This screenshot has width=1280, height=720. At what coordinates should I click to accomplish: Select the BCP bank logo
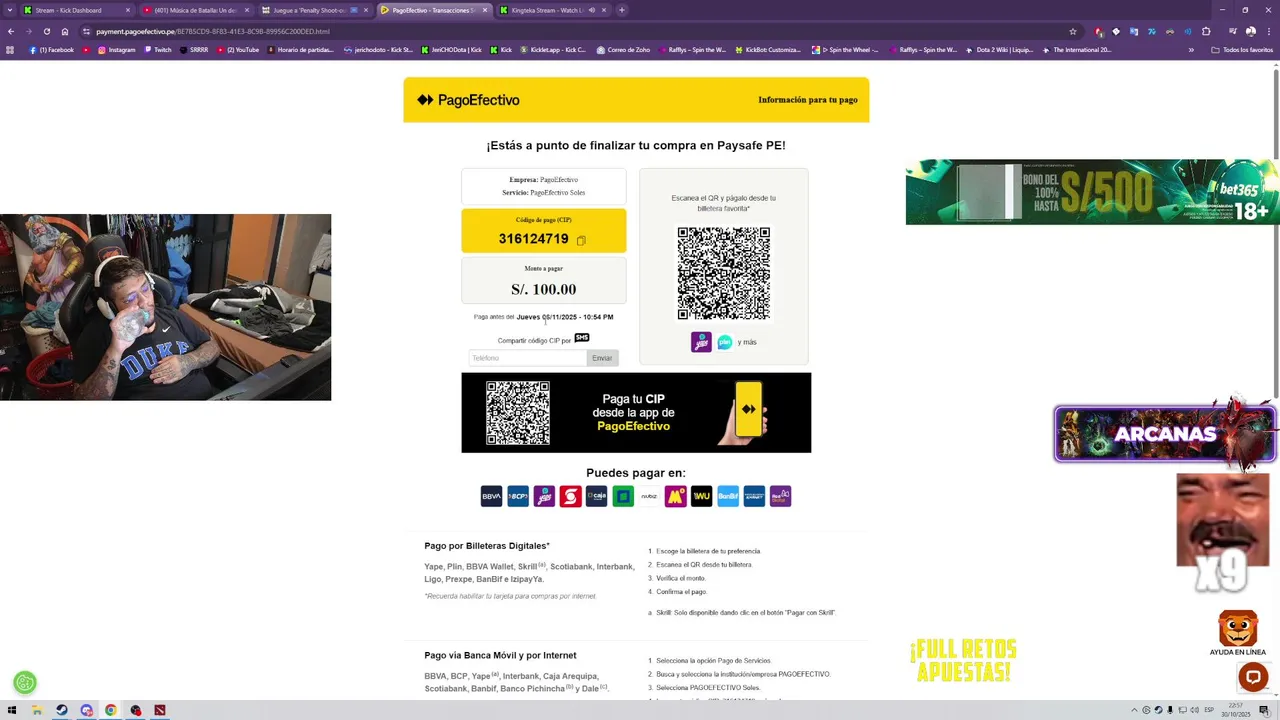(x=518, y=496)
